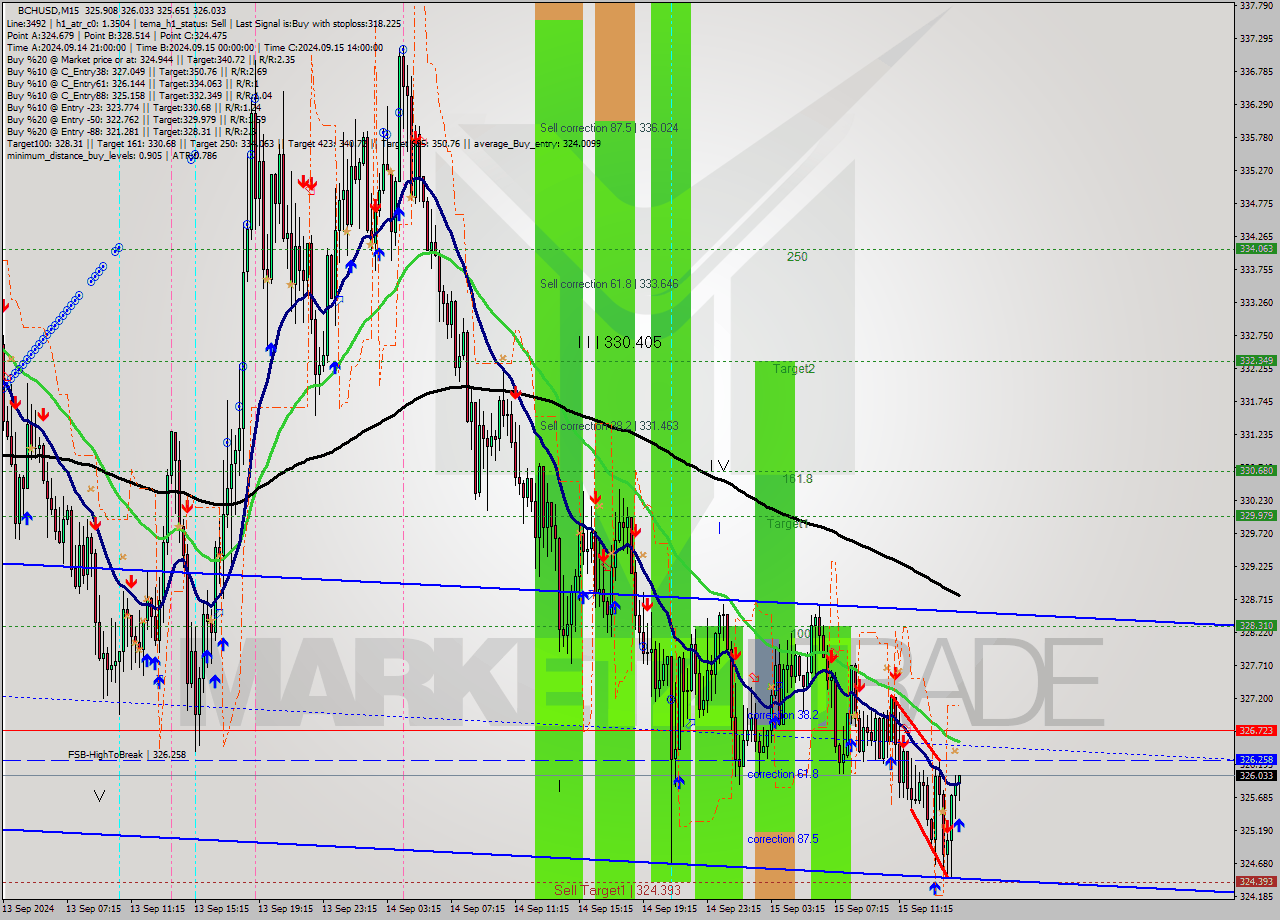Click the '13 Sep 07:15' time axis label

[93, 910]
